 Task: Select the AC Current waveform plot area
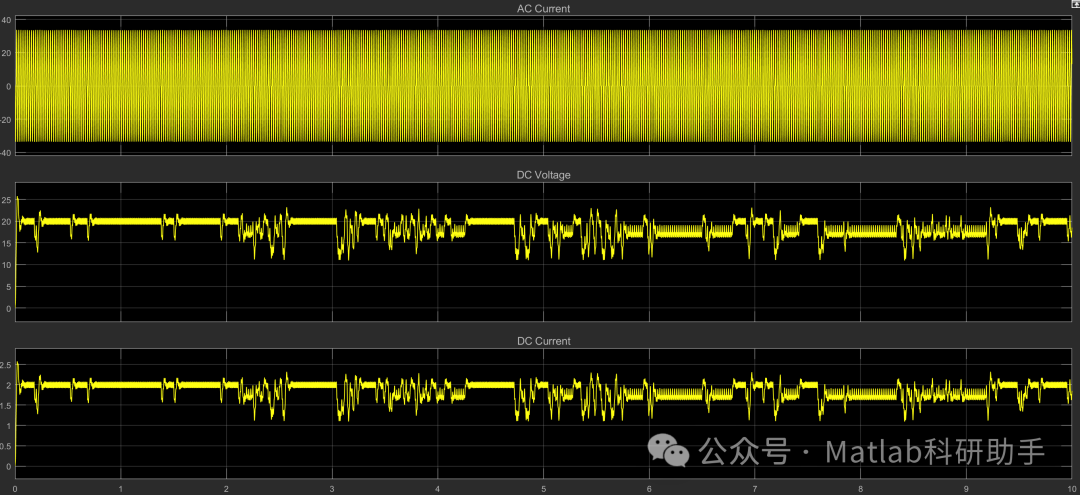point(544,86)
